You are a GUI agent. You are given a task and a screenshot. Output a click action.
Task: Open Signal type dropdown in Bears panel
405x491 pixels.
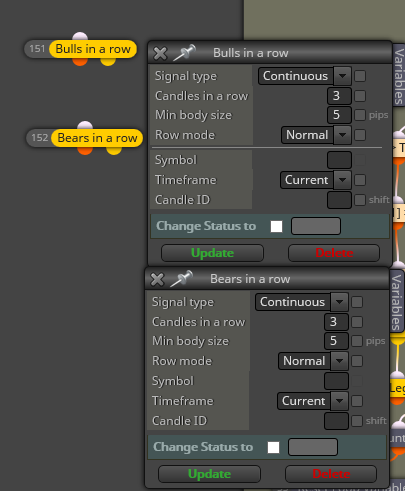[x=302, y=302]
